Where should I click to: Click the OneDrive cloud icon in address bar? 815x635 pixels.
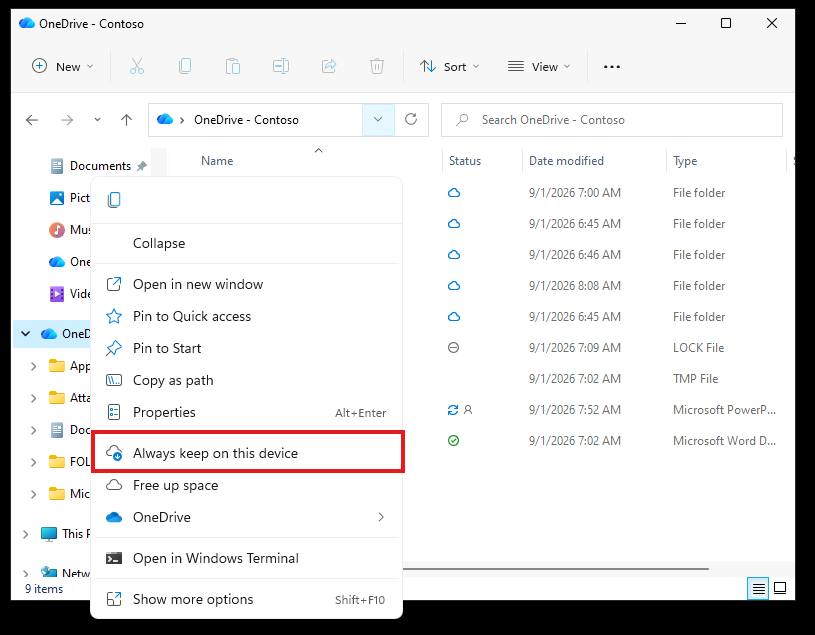tap(165, 120)
